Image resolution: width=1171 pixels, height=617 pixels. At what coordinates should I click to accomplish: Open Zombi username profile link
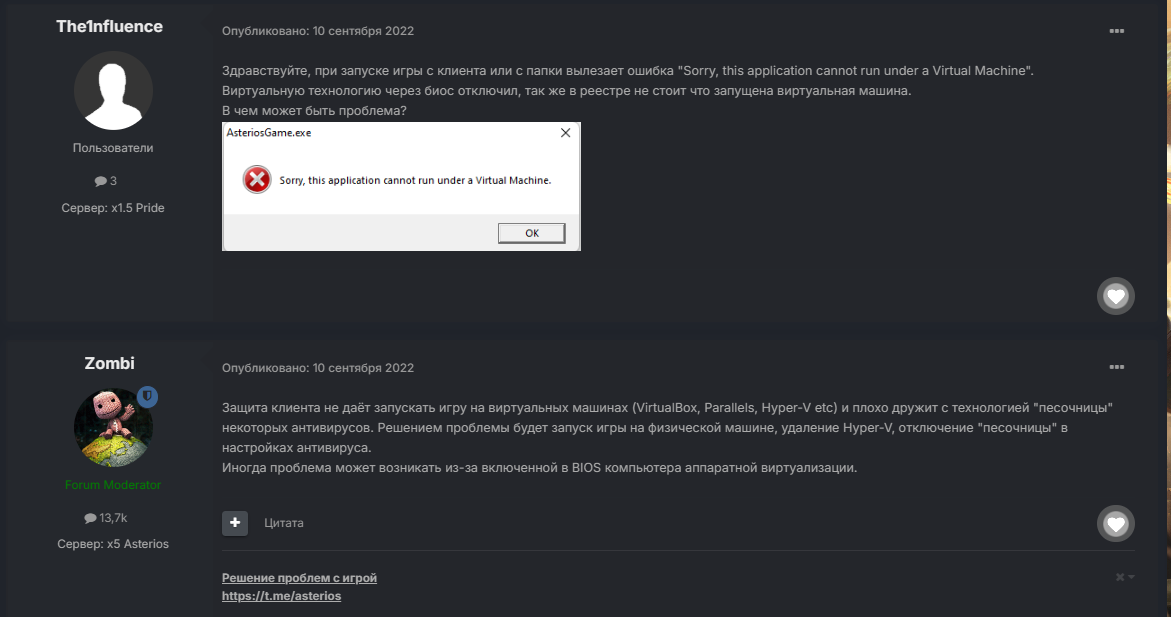[109, 363]
